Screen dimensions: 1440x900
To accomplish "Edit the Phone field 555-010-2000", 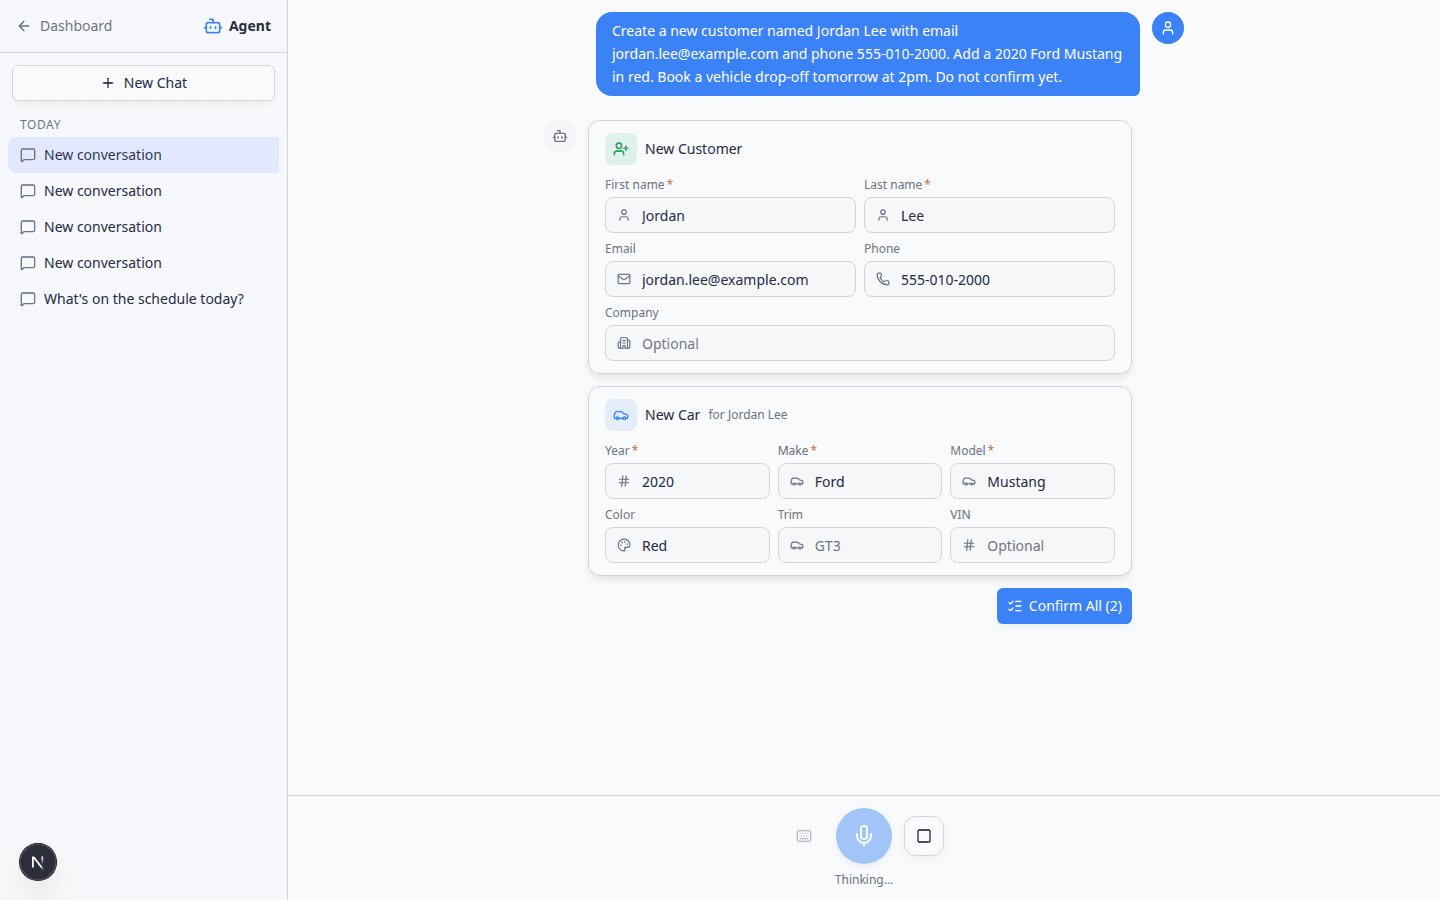I will (989, 279).
